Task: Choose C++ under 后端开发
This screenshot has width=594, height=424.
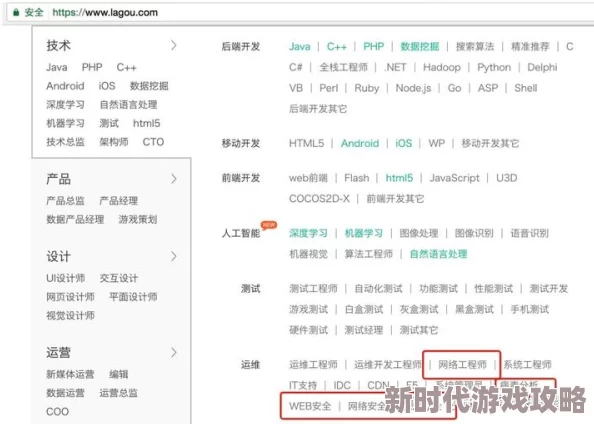Action: [x=337, y=47]
